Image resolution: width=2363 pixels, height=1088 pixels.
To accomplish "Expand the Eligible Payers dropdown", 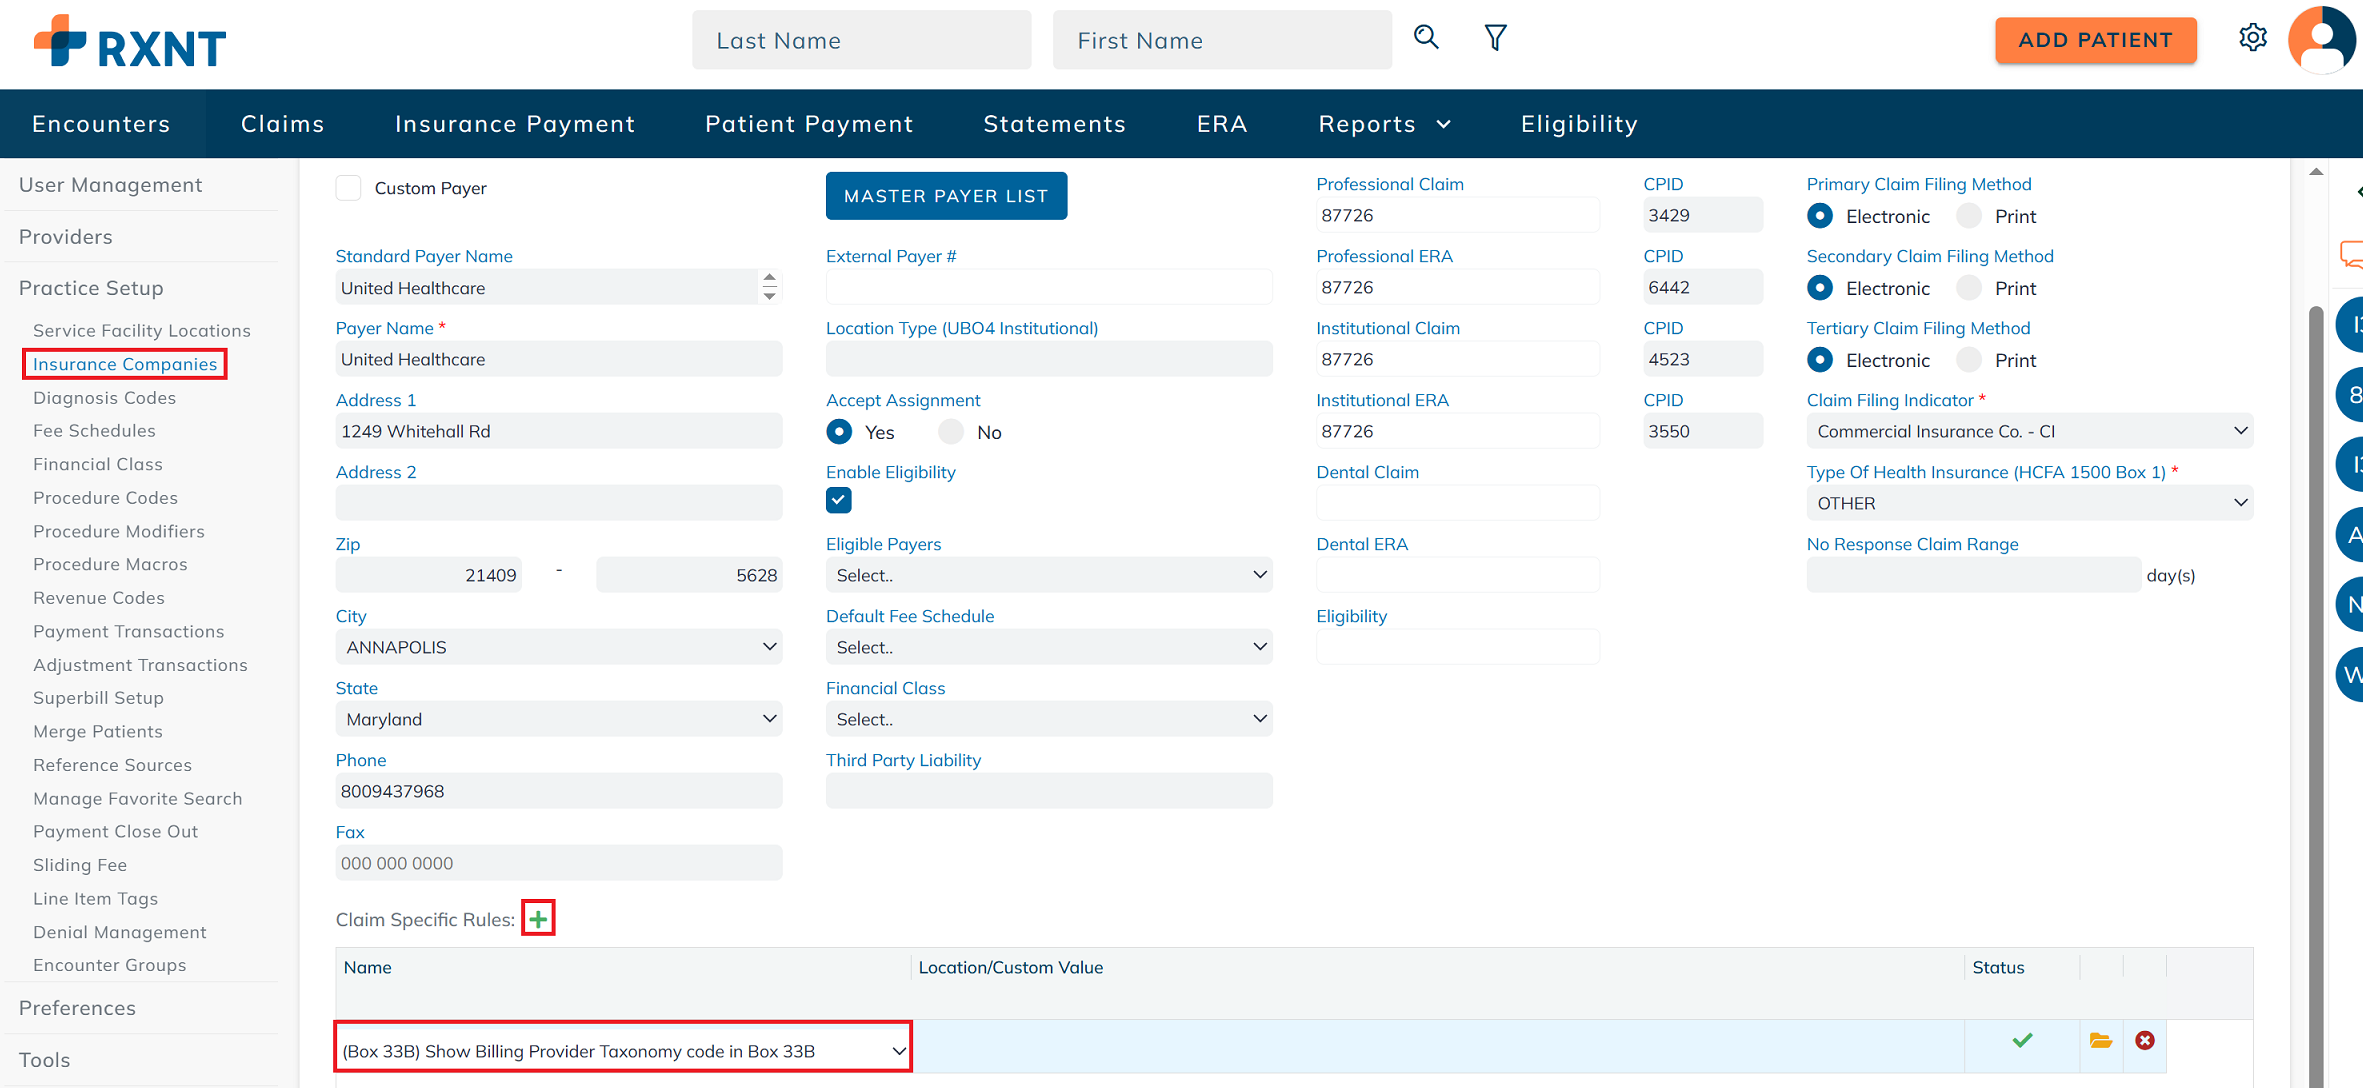I will click(x=1049, y=575).
